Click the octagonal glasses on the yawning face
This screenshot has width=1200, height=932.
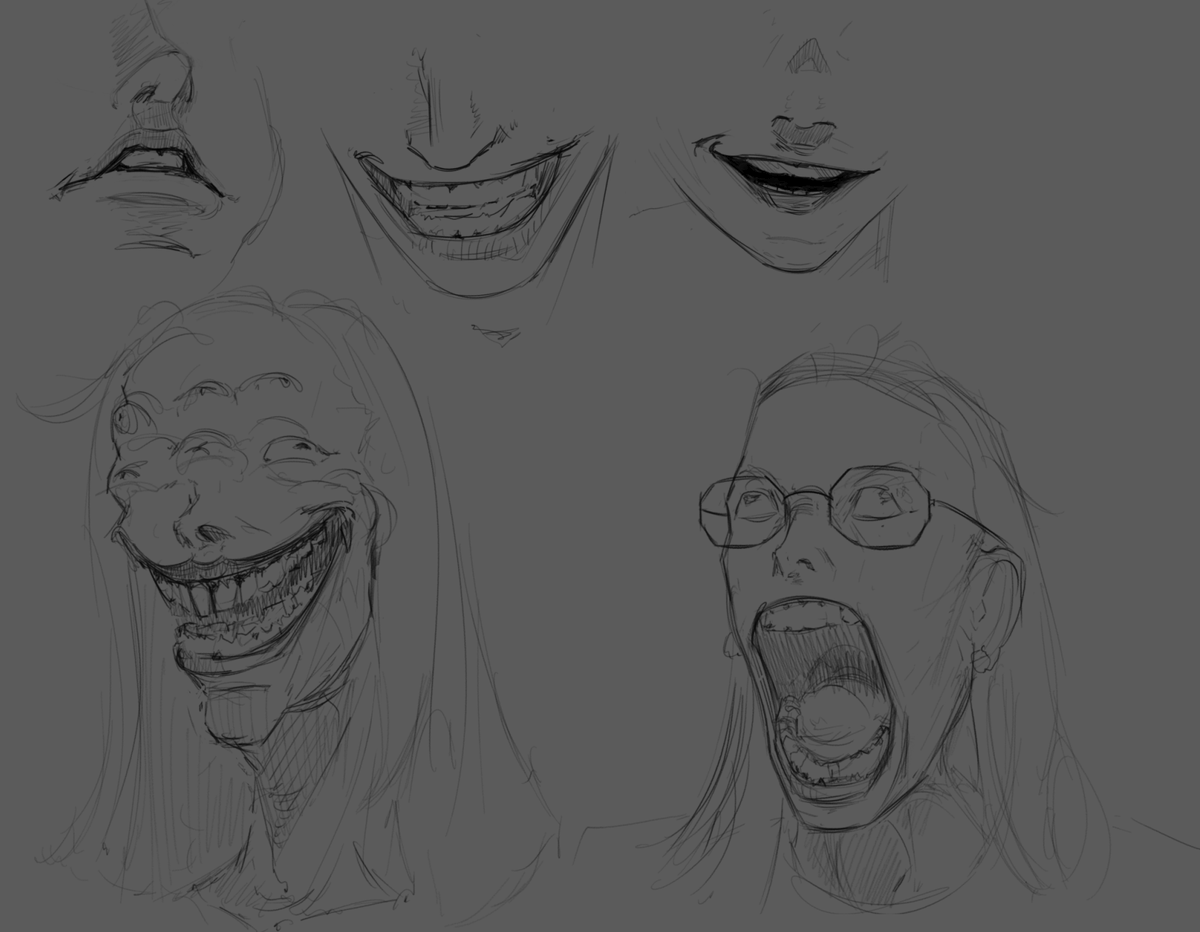[817, 507]
